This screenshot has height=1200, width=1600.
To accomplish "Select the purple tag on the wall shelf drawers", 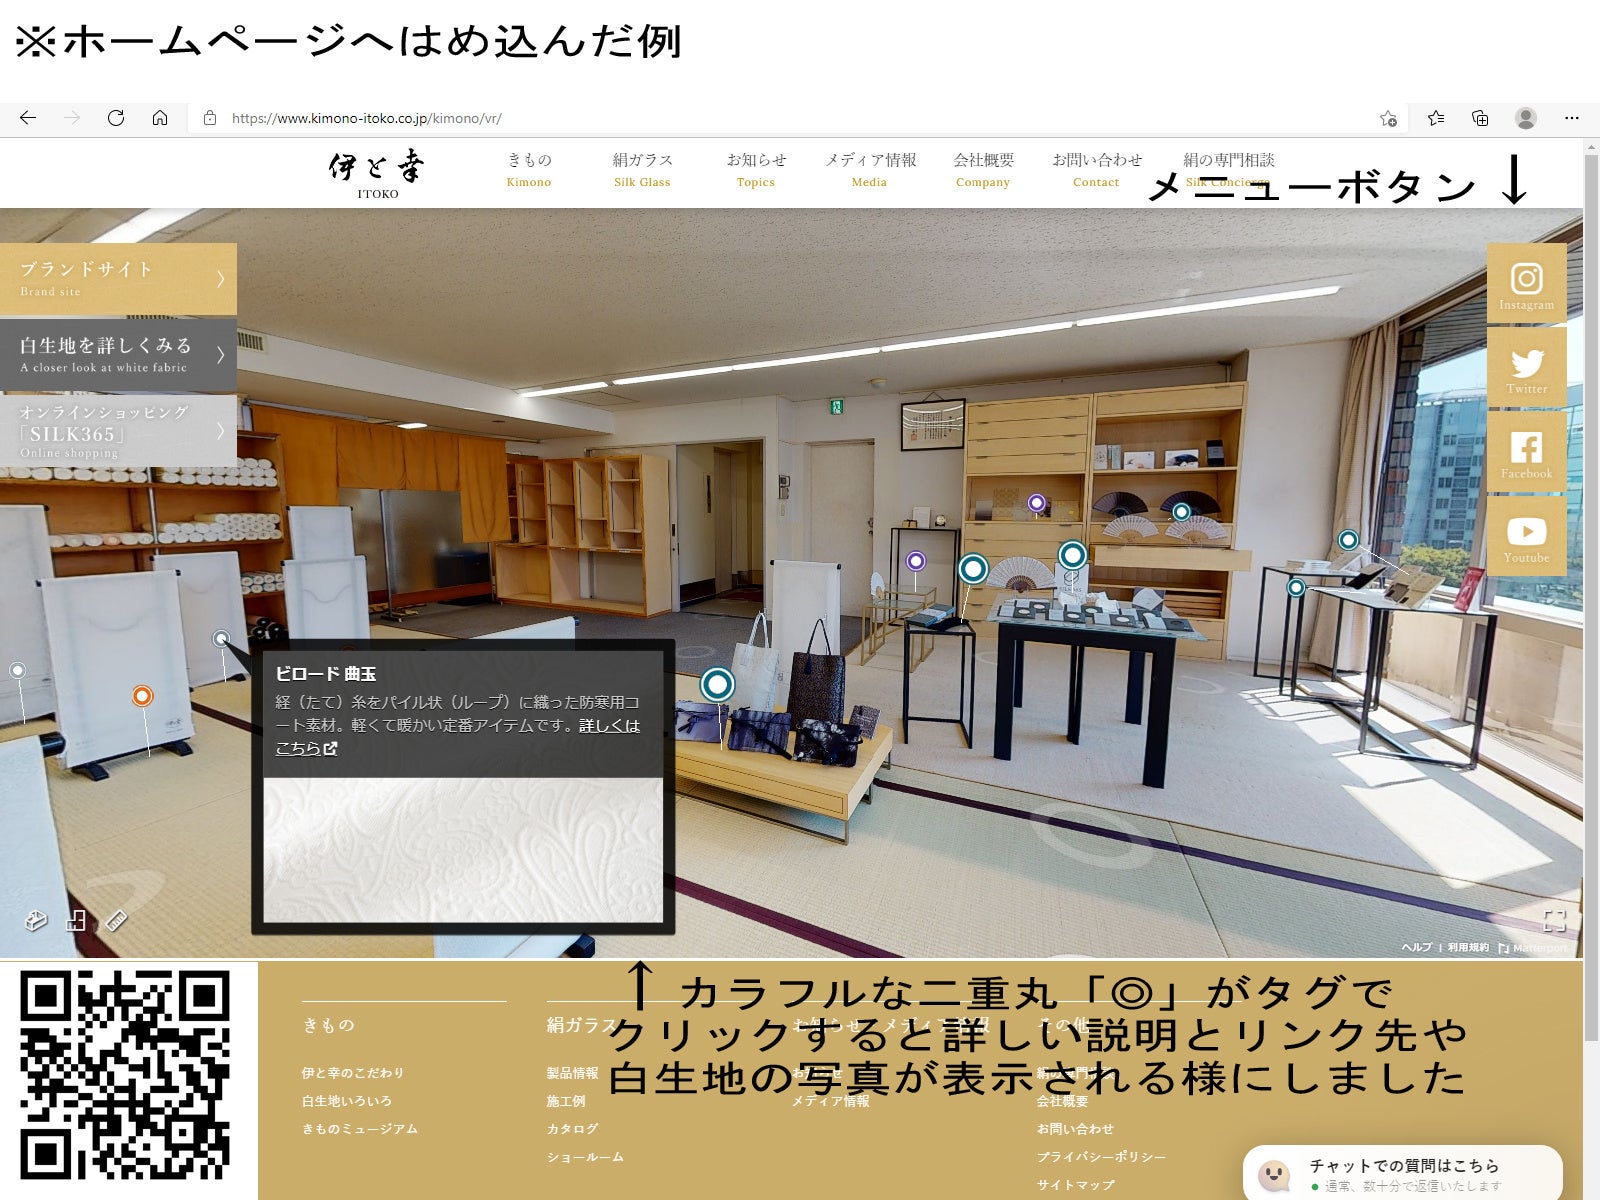I will (x=1037, y=503).
